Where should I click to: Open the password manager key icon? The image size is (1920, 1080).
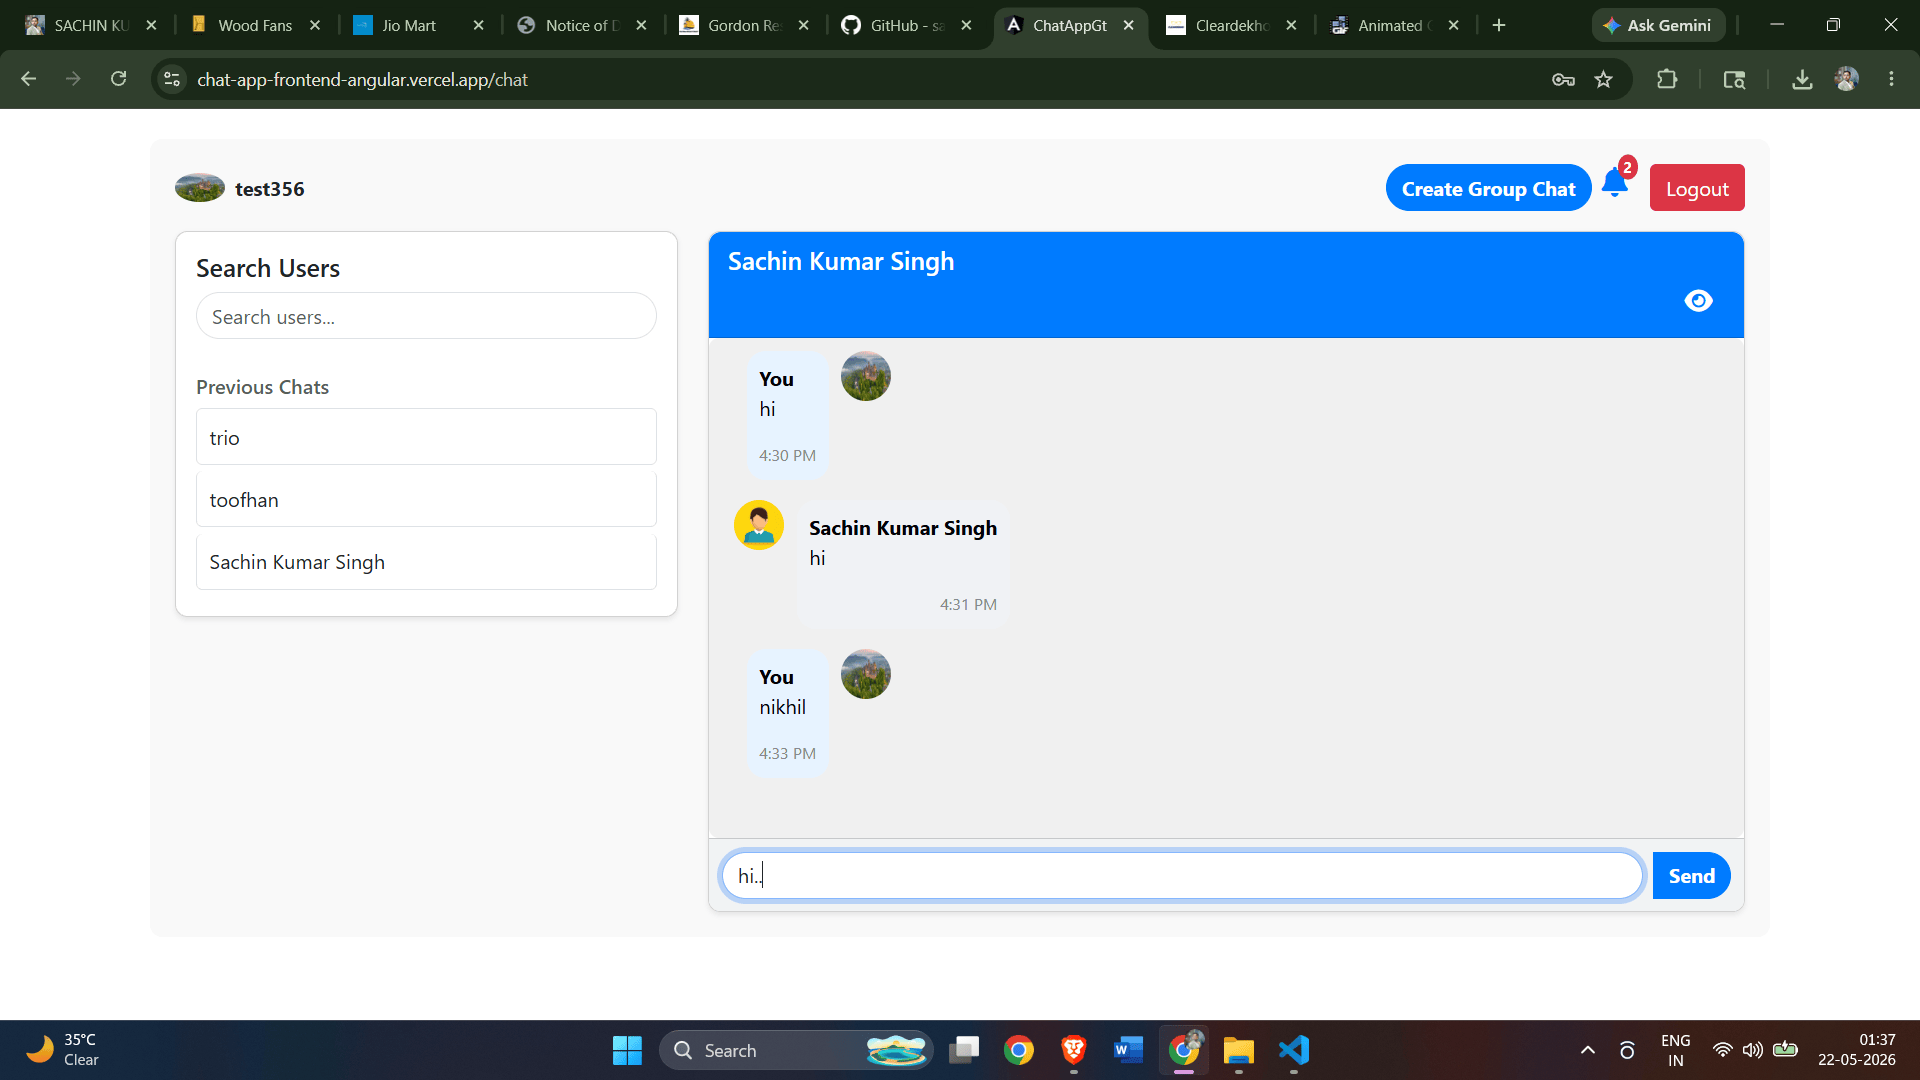[x=1563, y=79]
